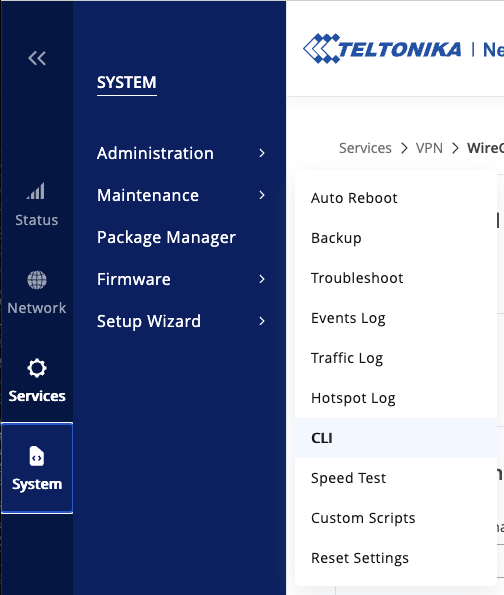Select CLI in Maintenance submenu
The height and width of the screenshot is (595, 504).
click(x=395, y=438)
